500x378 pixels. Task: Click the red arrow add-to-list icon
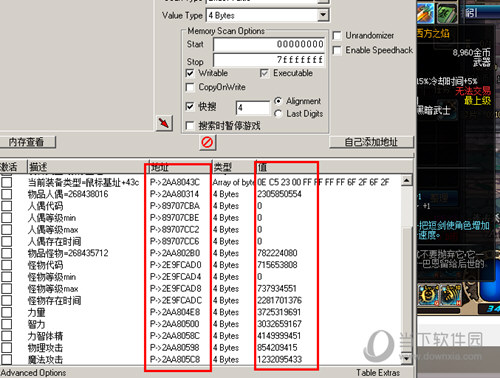click(164, 123)
